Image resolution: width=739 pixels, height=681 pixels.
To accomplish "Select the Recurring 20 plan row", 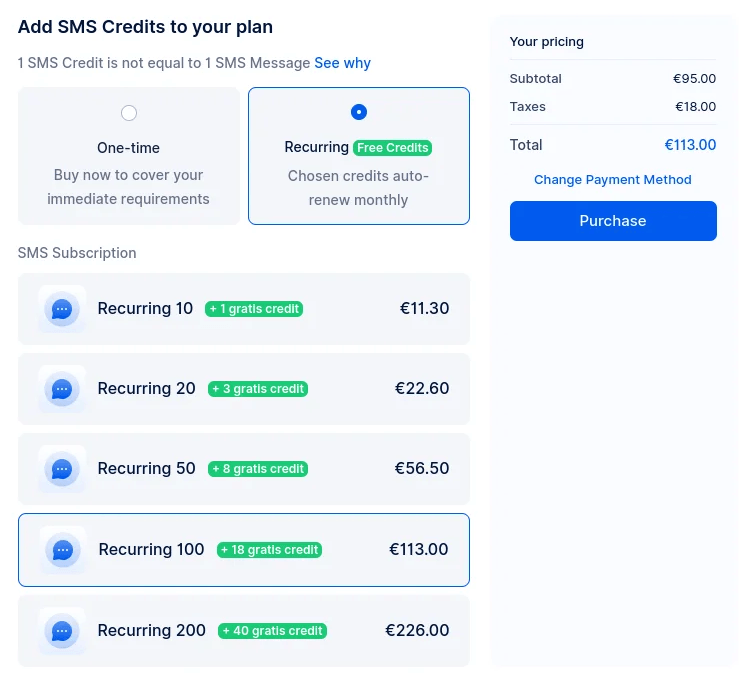I will coord(244,389).
